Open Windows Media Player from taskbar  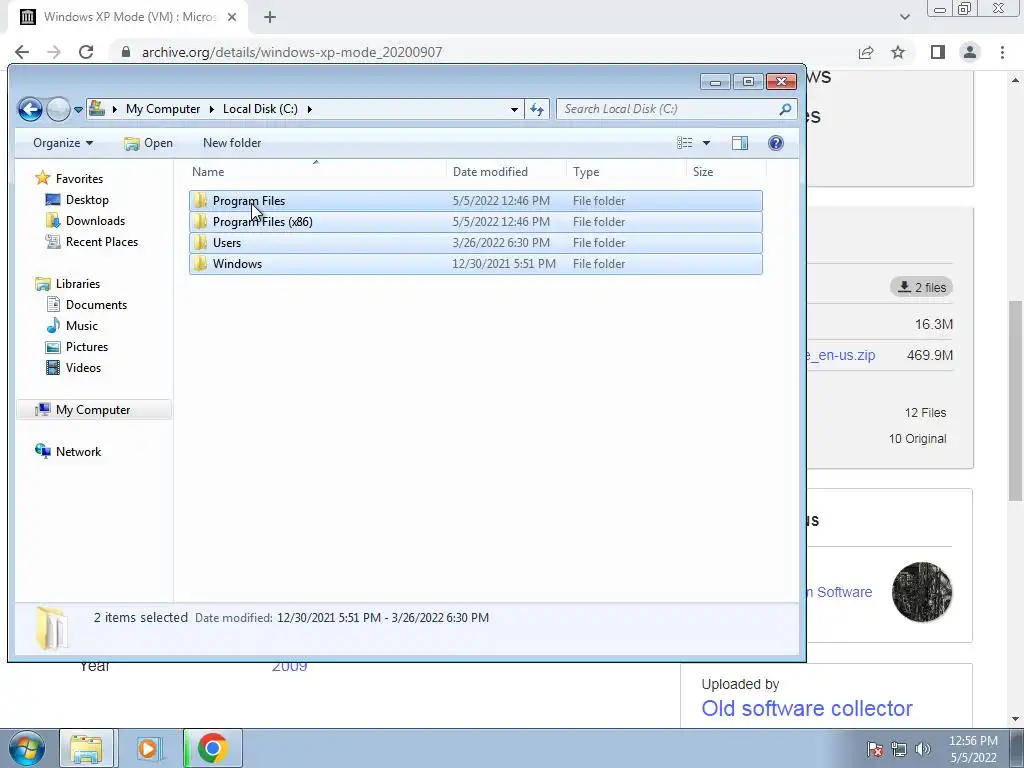pyautogui.click(x=148, y=748)
